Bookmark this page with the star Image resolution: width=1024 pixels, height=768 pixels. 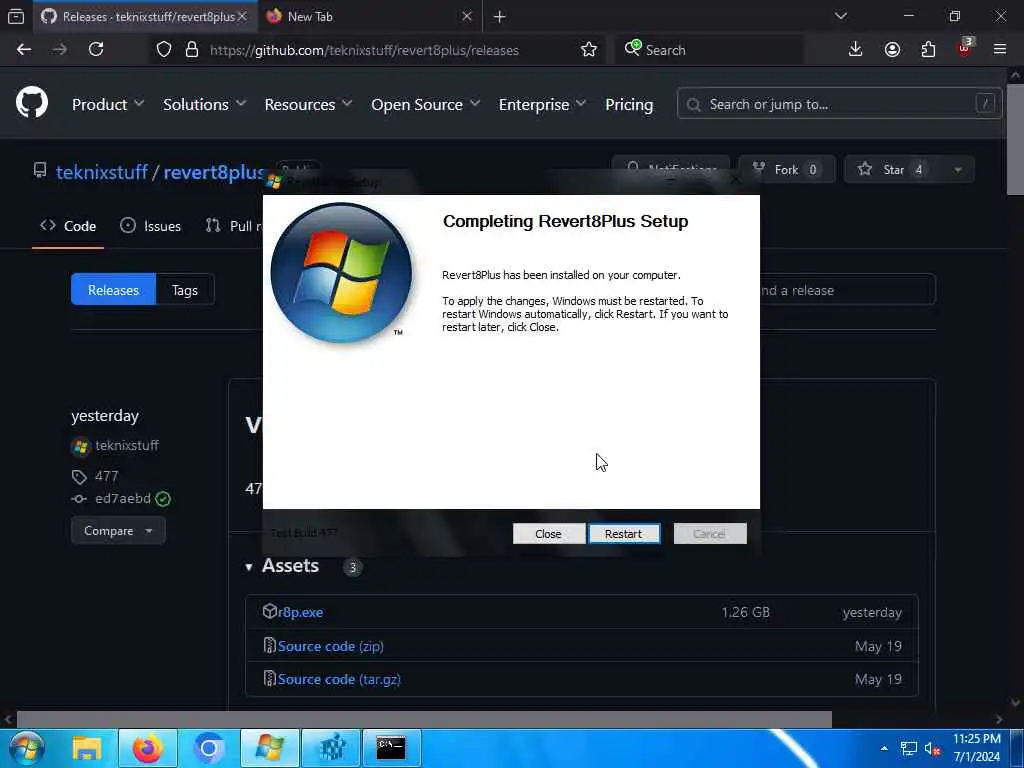(x=588, y=50)
